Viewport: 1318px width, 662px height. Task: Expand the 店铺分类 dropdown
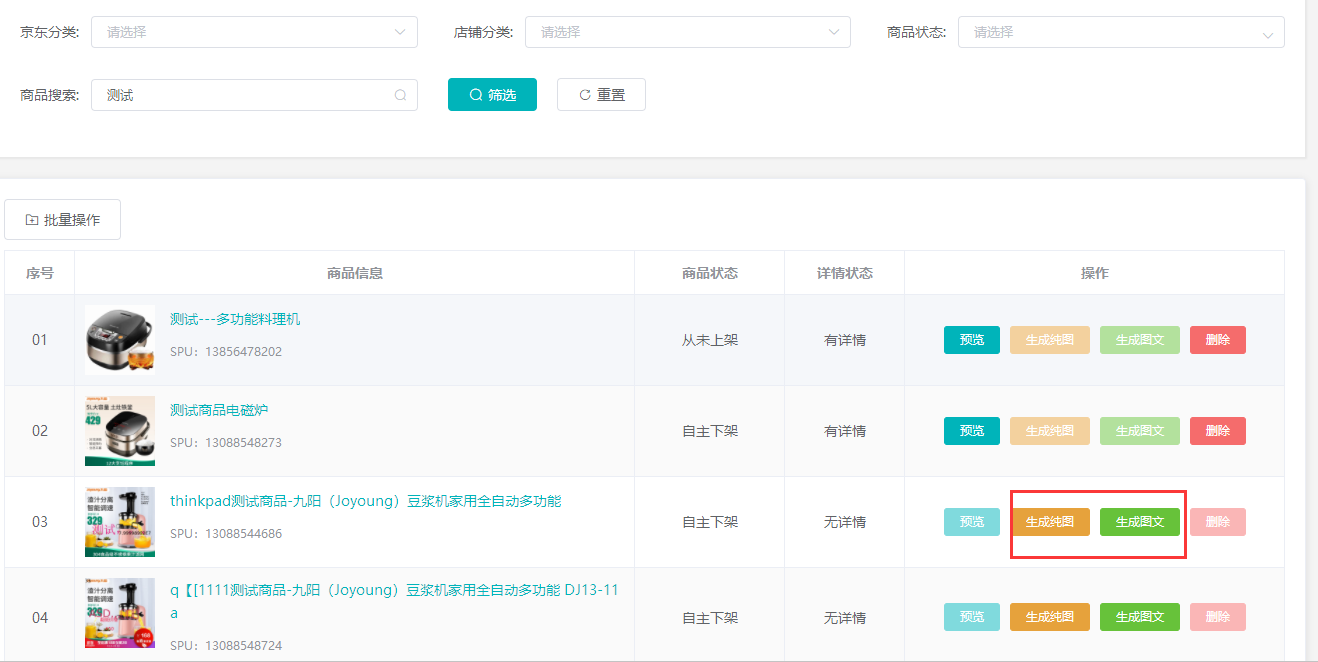[687, 32]
